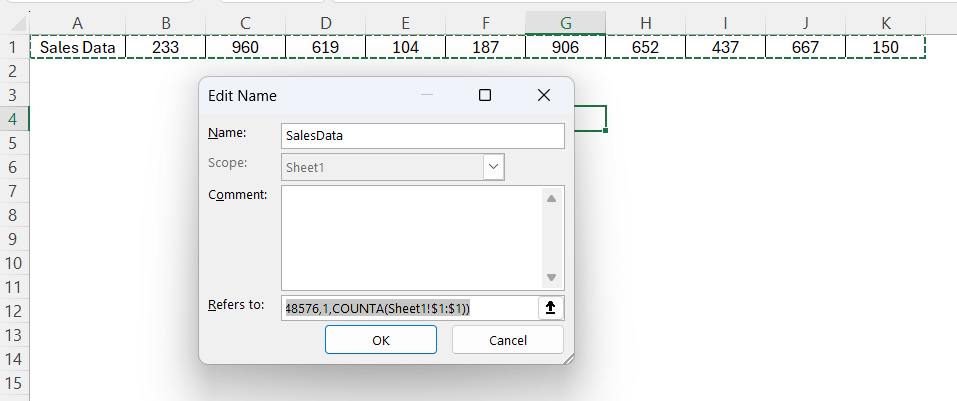The image size is (957, 401).
Task: Click column K header
Action: click(x=885, y=23)
